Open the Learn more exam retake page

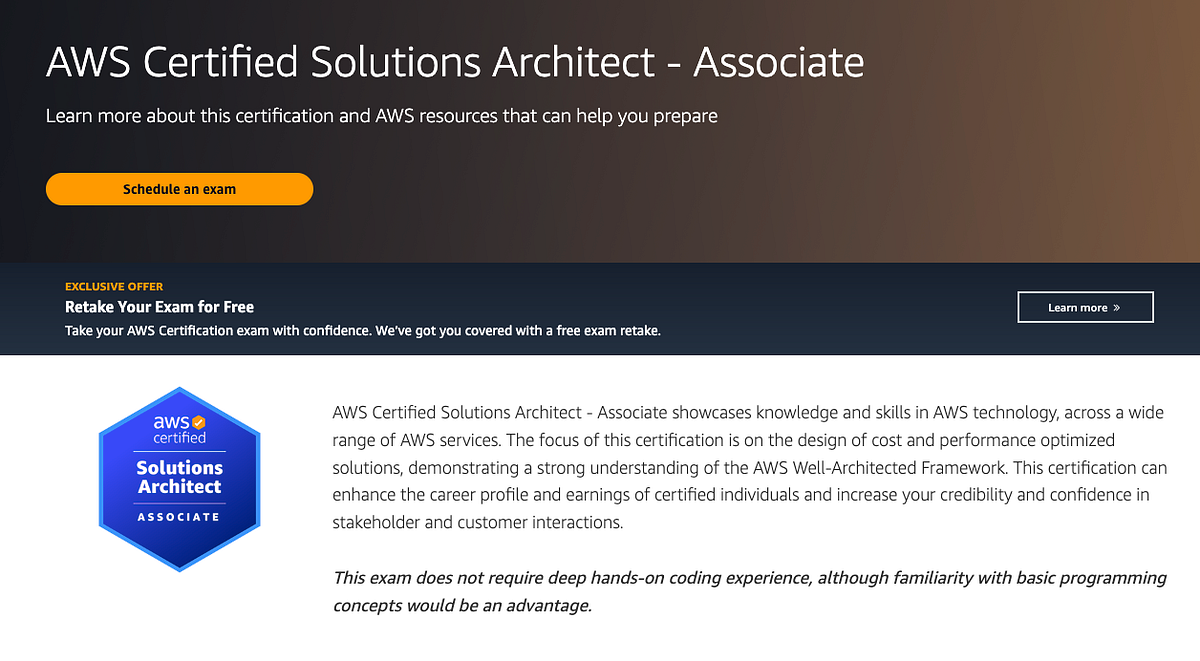pyautogui.click(x=1085, y=307)
